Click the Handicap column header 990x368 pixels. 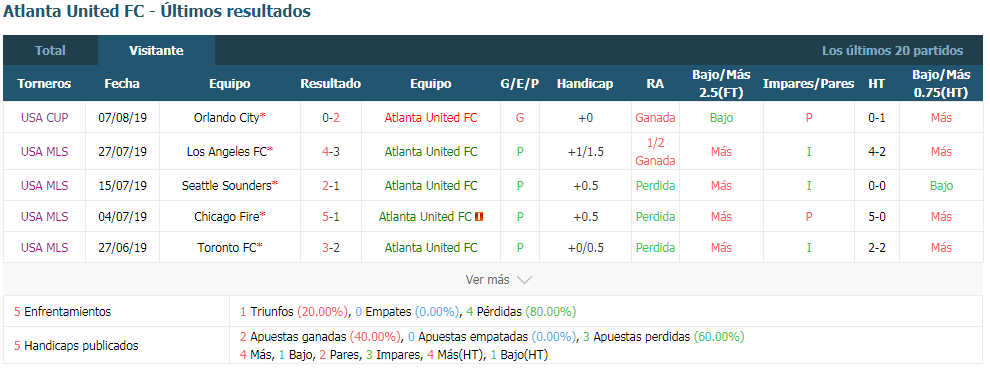pos(585,84)
